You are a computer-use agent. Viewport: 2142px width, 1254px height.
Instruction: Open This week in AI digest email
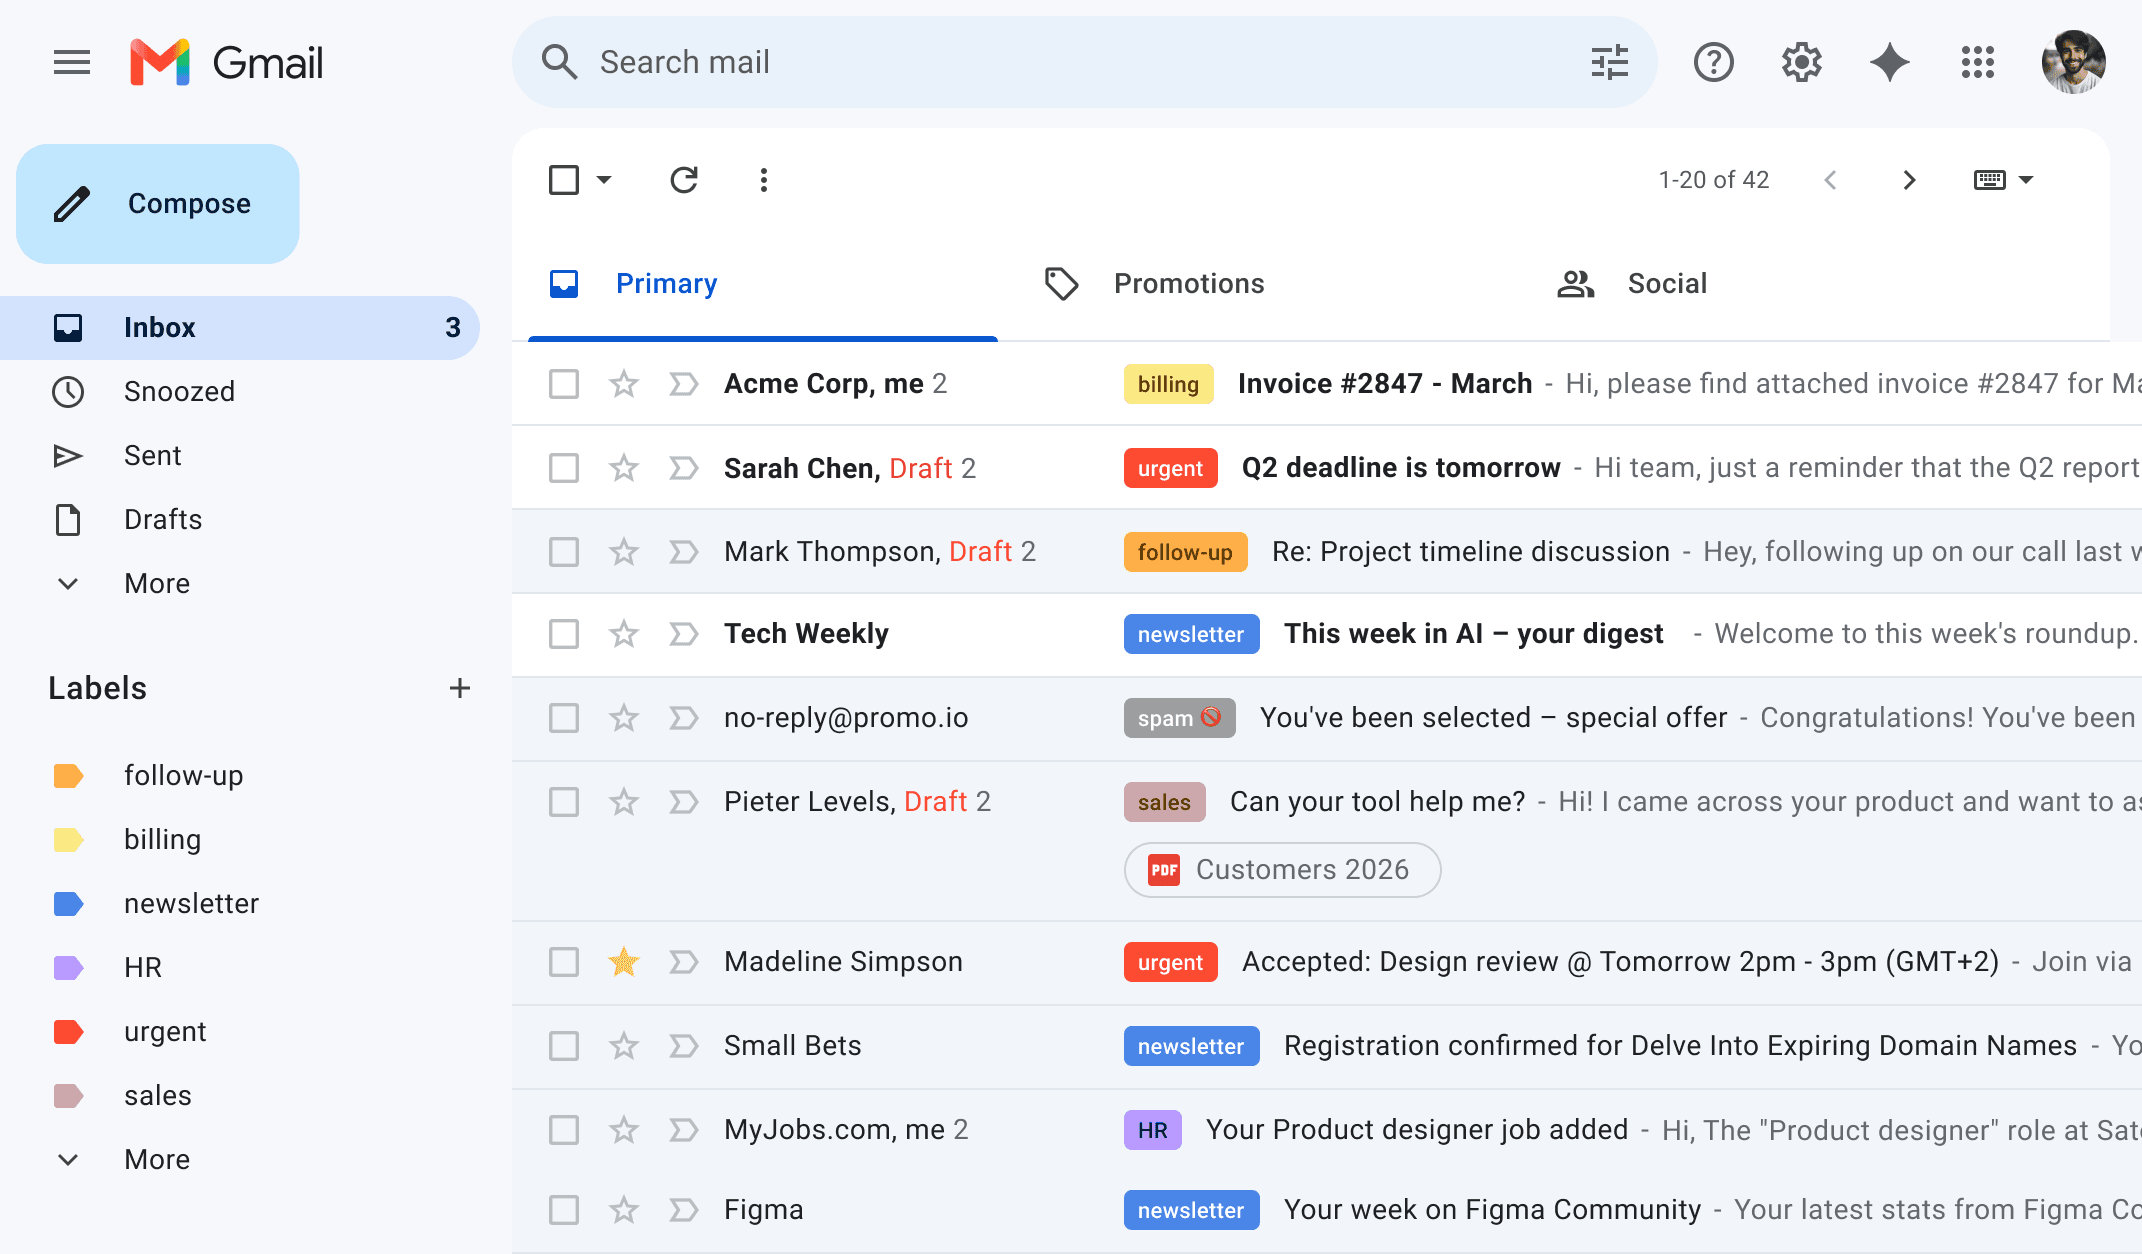pos(1327,634)
